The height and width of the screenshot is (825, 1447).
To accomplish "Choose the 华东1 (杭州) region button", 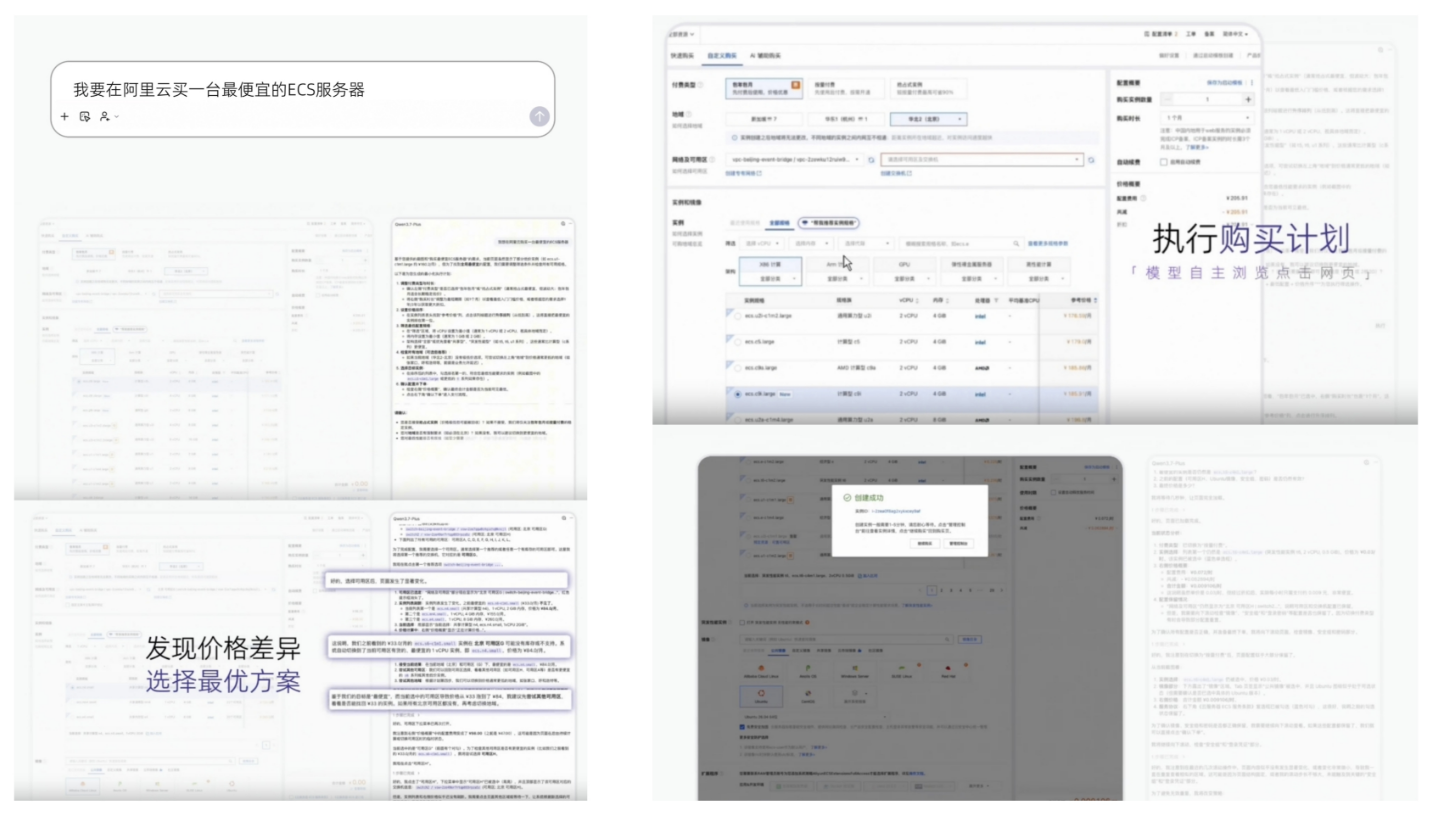I will (847, 119).
